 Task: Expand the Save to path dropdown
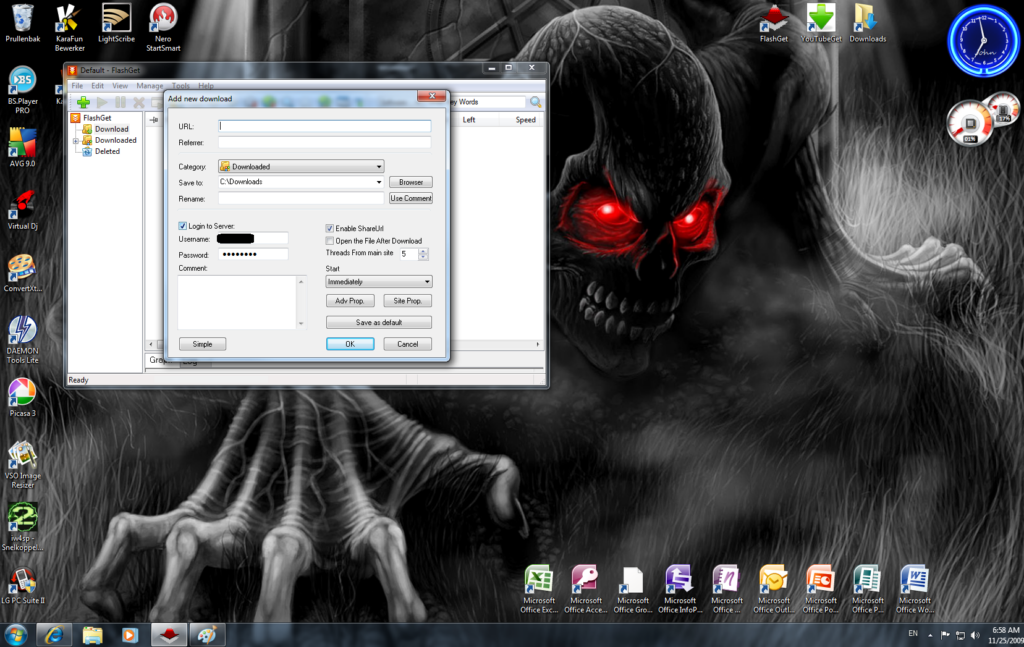[x=379, y=182]
